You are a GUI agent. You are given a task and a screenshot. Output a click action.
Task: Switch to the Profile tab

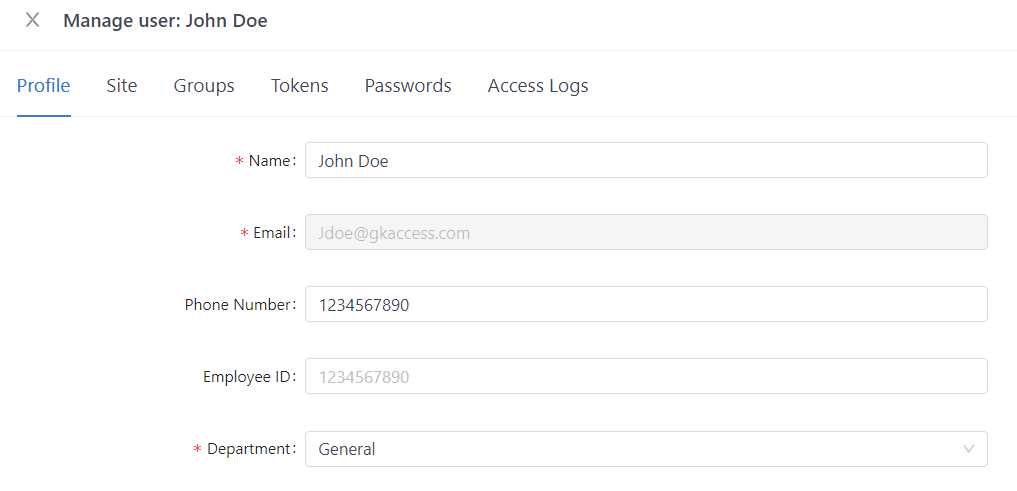pos(44,86)
